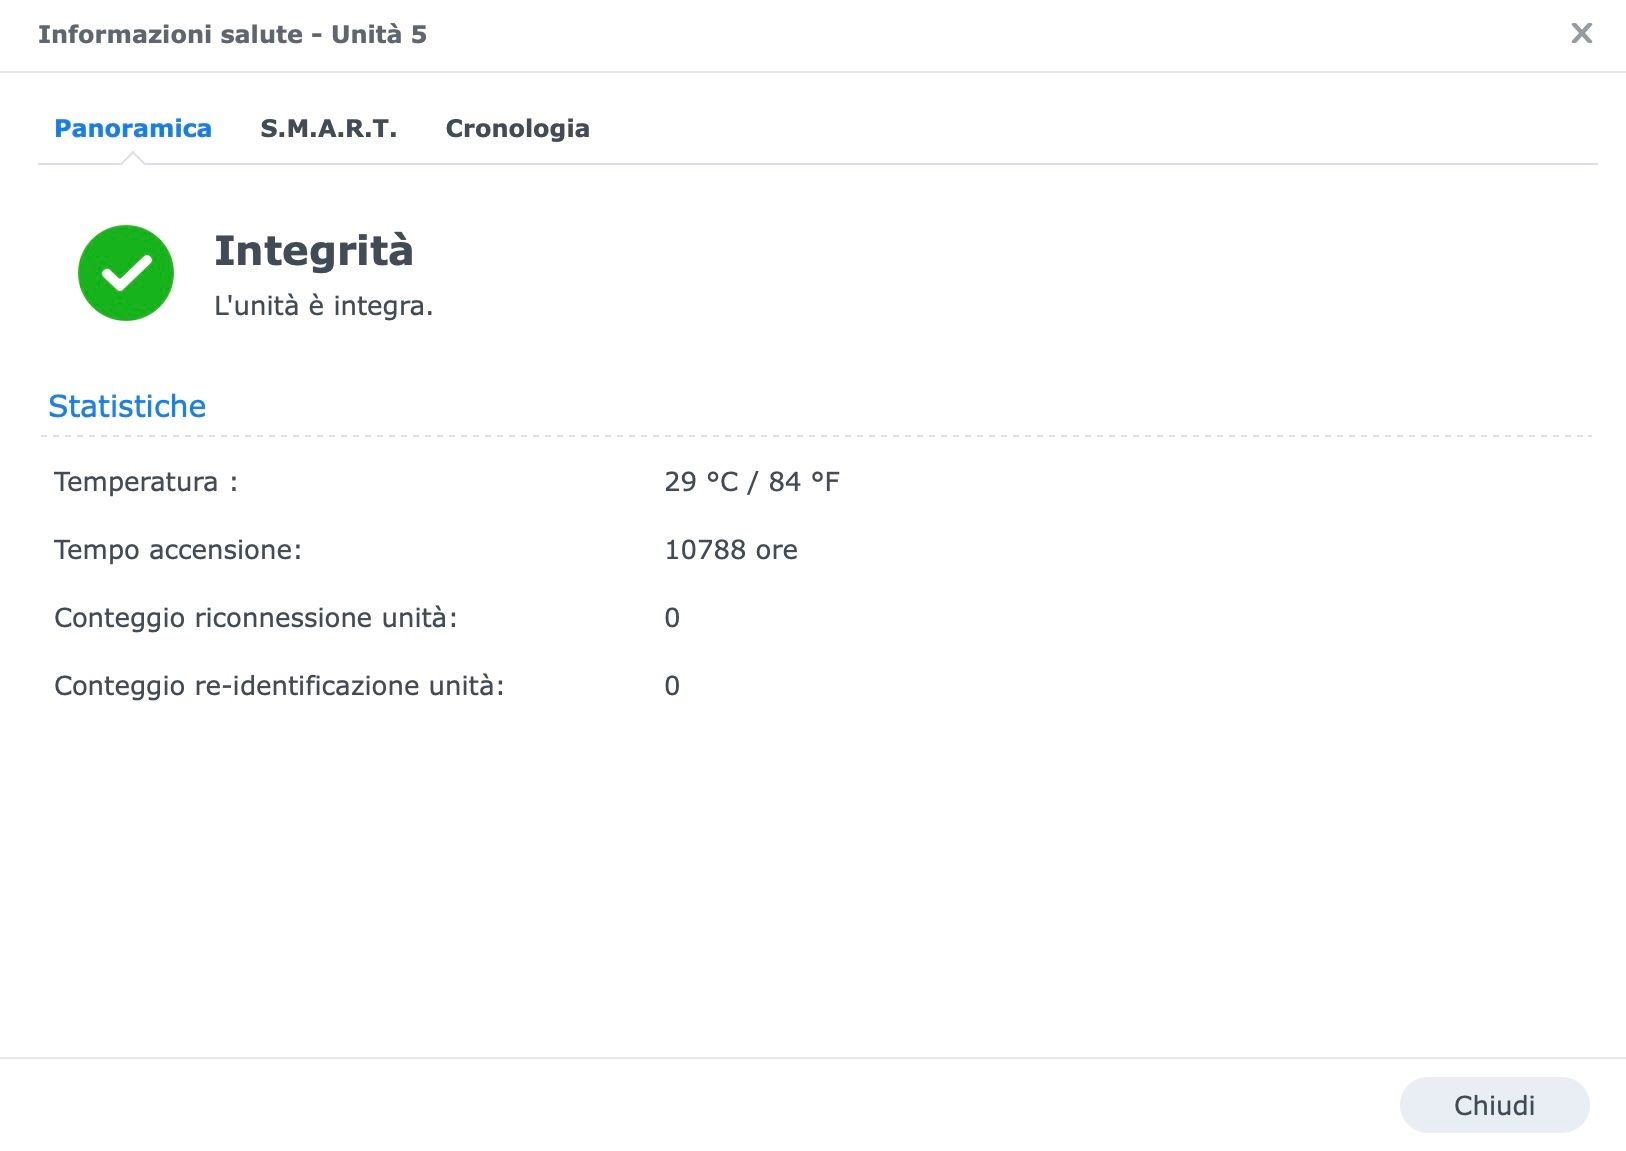
Task: Click the Tempo accensione label
Action: coord(178,550)
